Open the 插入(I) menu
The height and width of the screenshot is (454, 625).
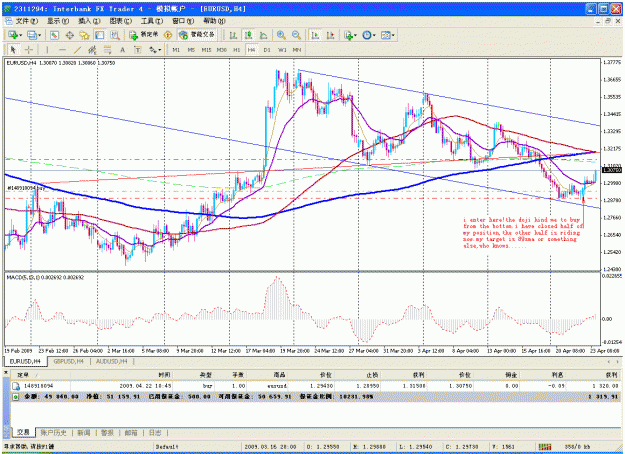coord(88,21)
